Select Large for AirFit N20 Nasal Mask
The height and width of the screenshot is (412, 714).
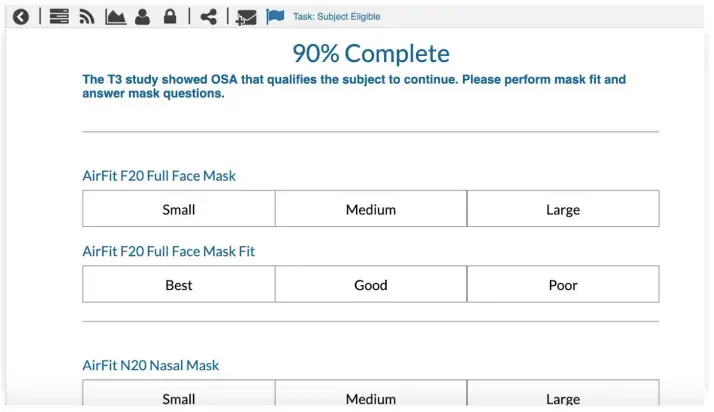563,397
